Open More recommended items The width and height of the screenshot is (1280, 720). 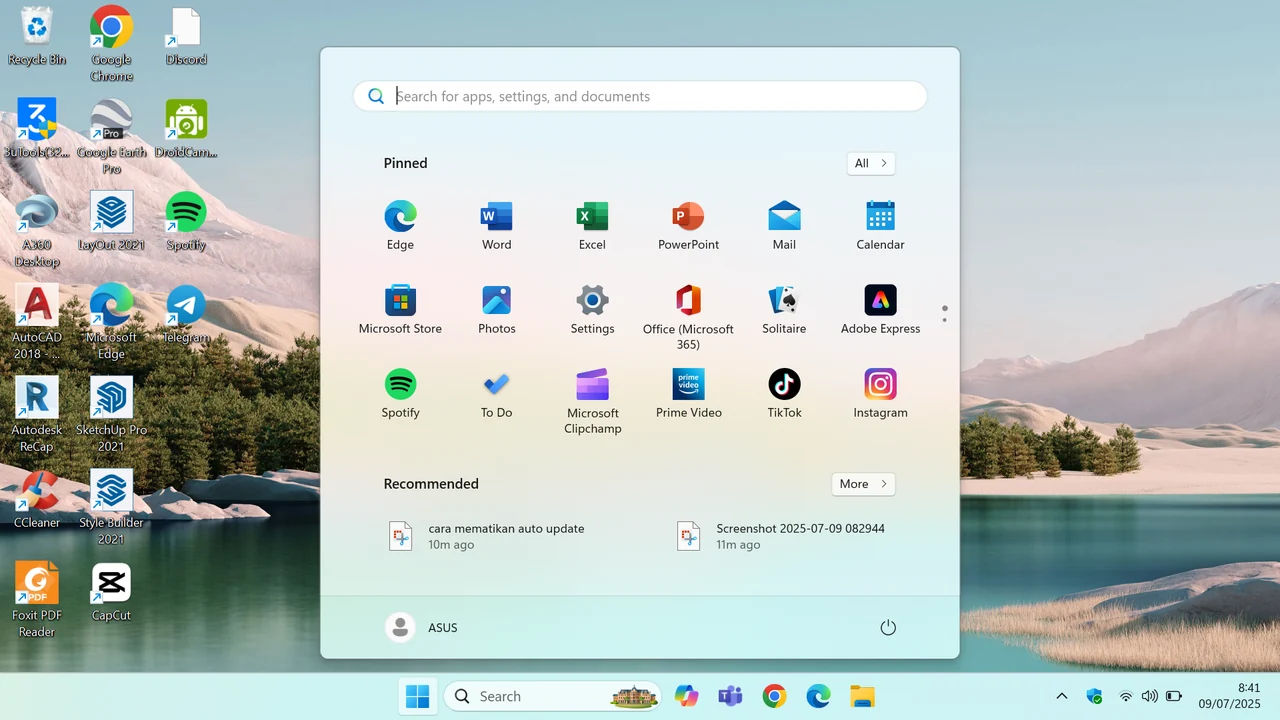(x=863, y=484)
